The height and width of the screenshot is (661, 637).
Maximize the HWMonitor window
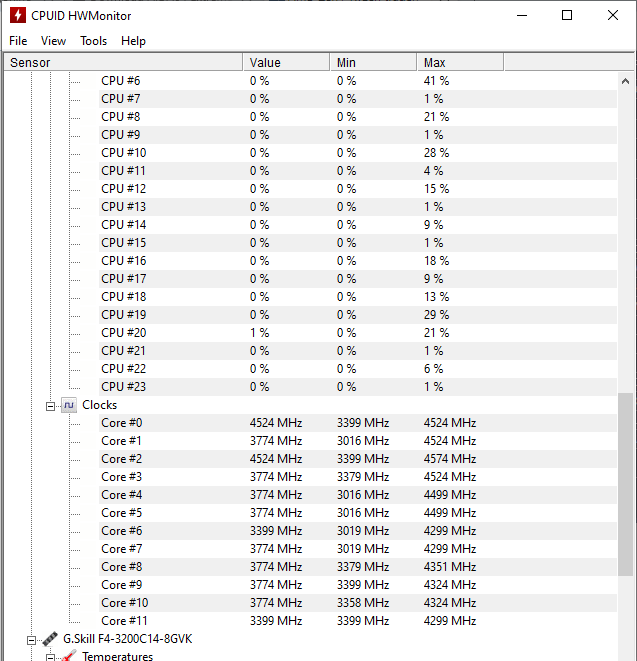(567, 16)
